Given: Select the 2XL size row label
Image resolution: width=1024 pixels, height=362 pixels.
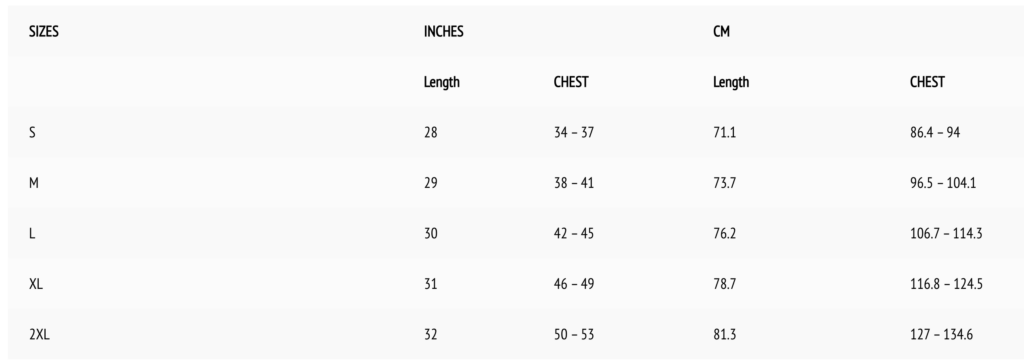Looking at the screenshot, I should click(39, 335).
